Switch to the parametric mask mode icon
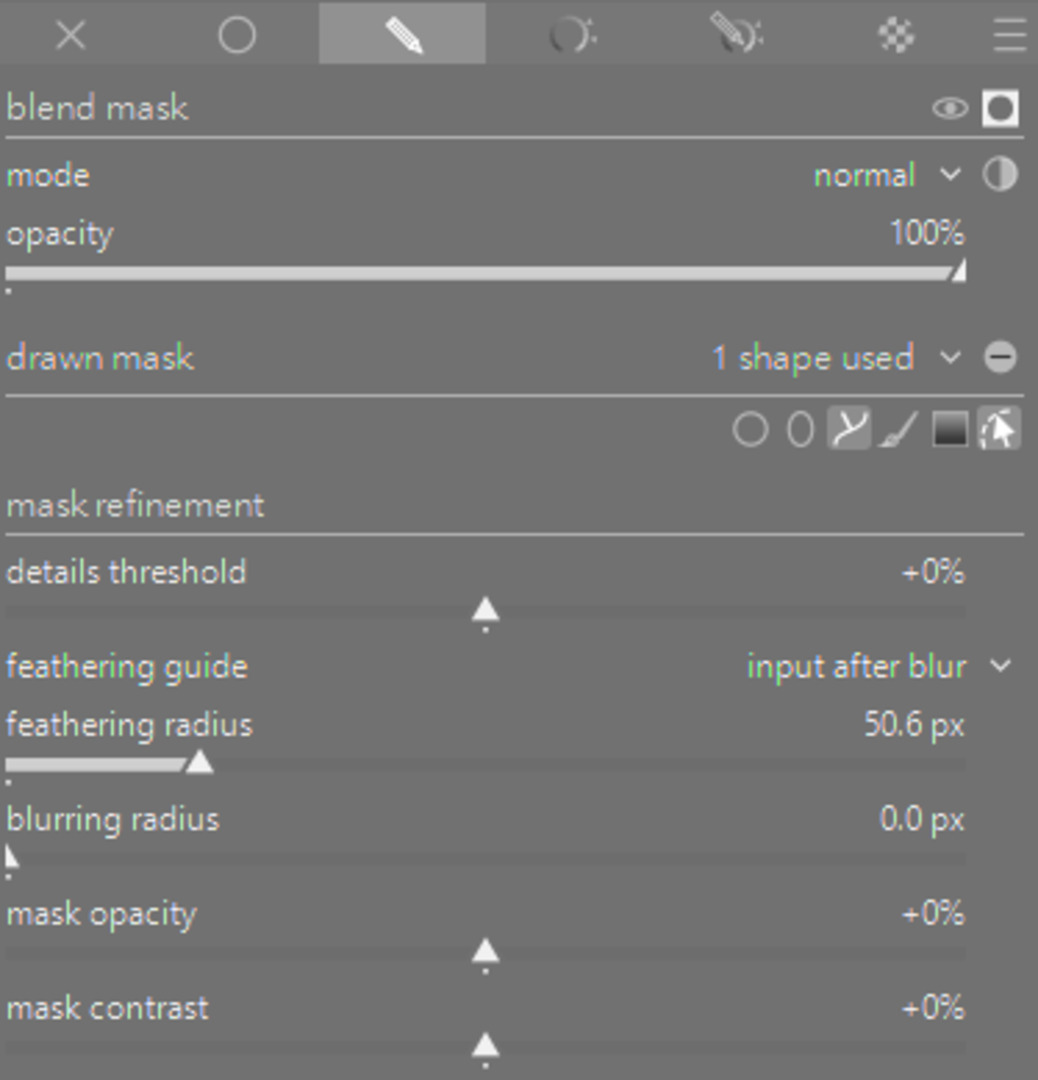 (x=572, y=36)
